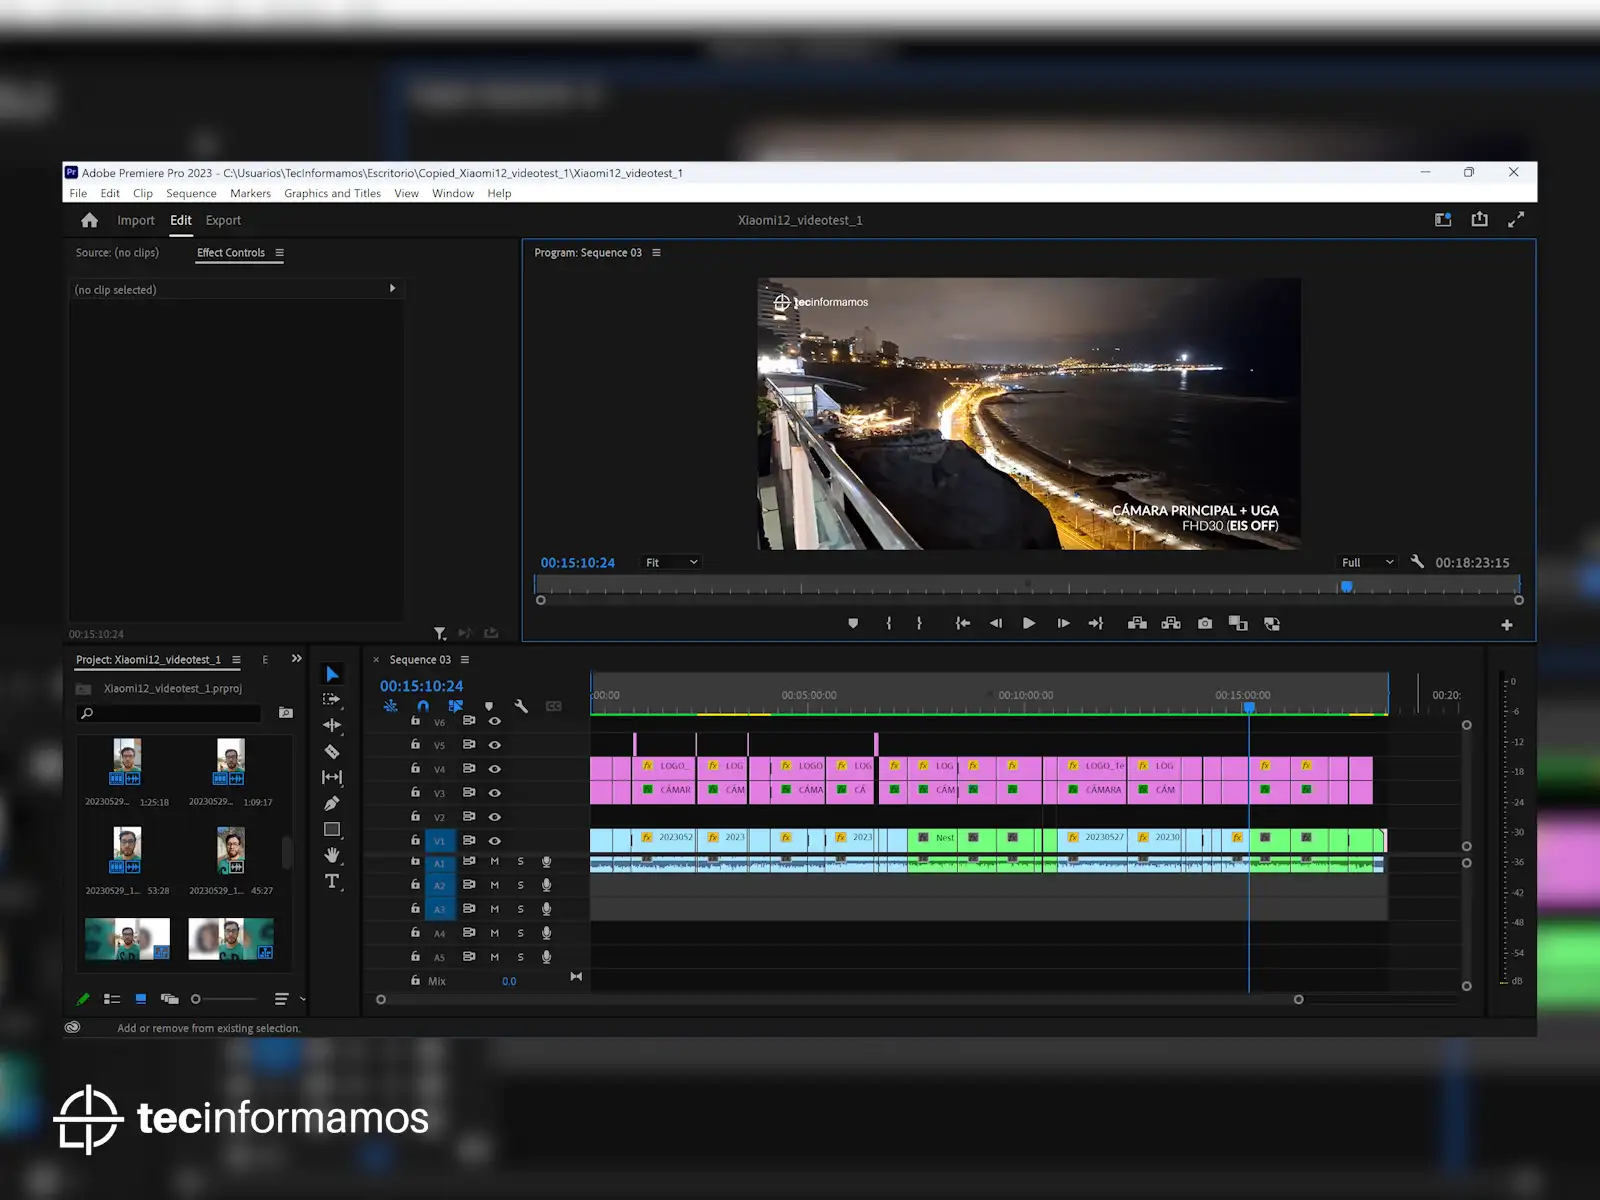The image size is (1600, 1200).
Task: Open the Home screen icon
Action: [90, 221]
